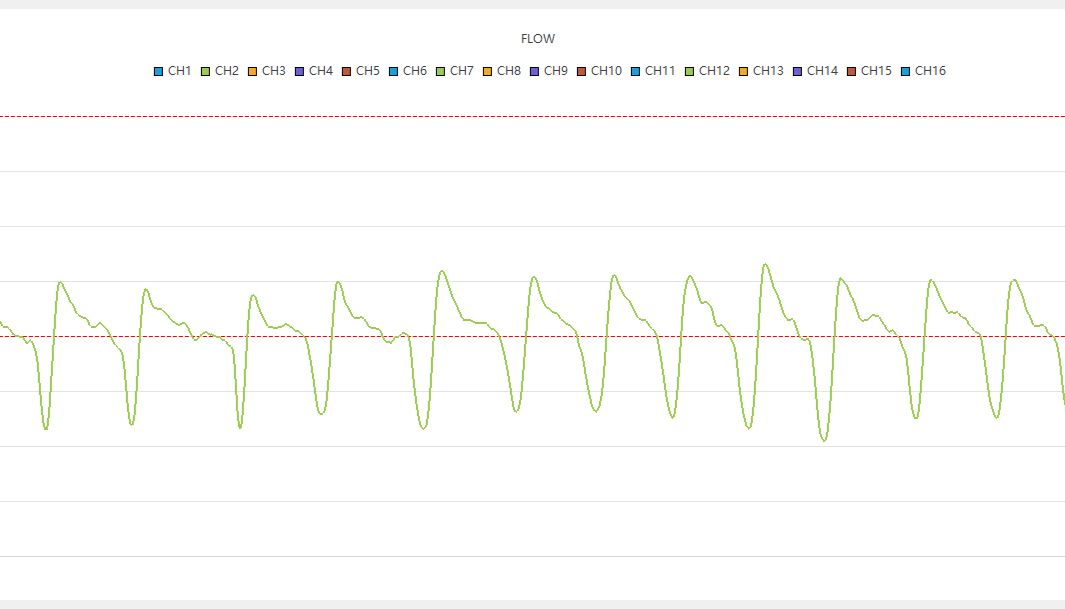
Task: Click the tallest peak of the green waveform
Action: (765, 264)
